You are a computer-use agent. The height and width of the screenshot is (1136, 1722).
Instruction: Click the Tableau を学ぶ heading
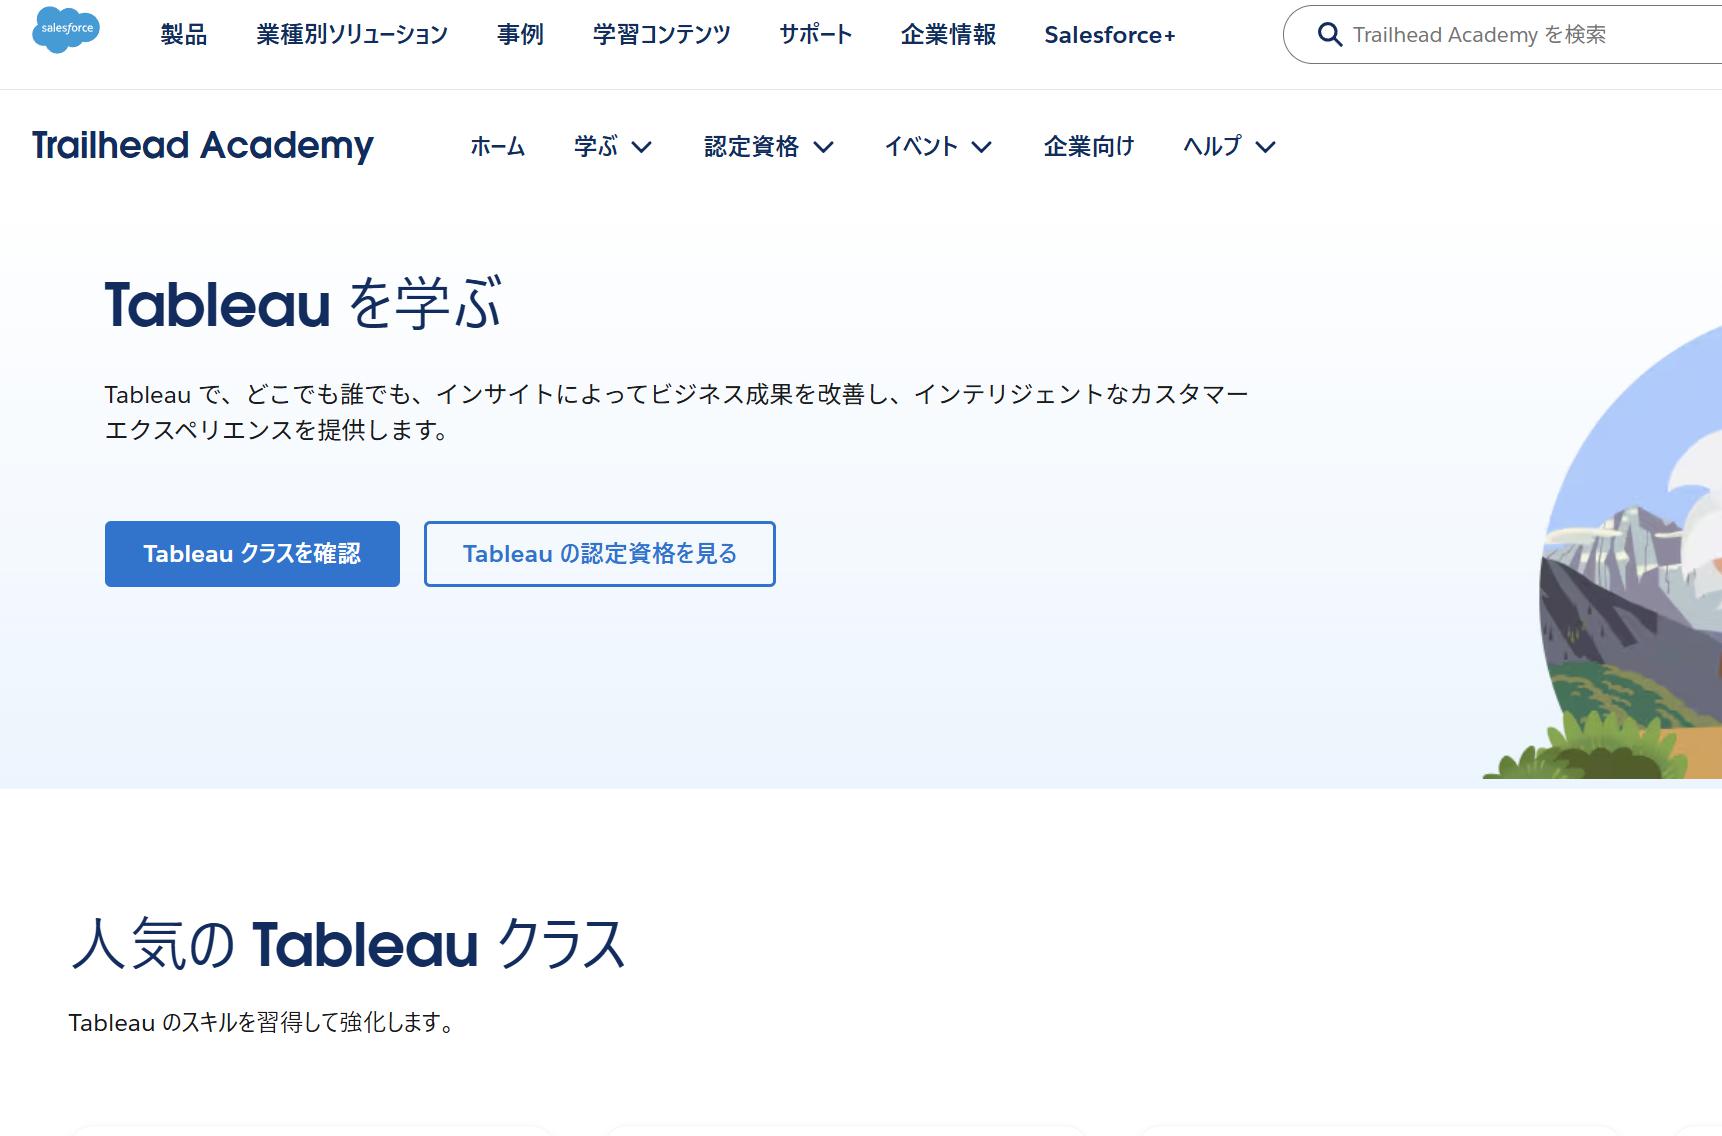click(x=303, y=304)
